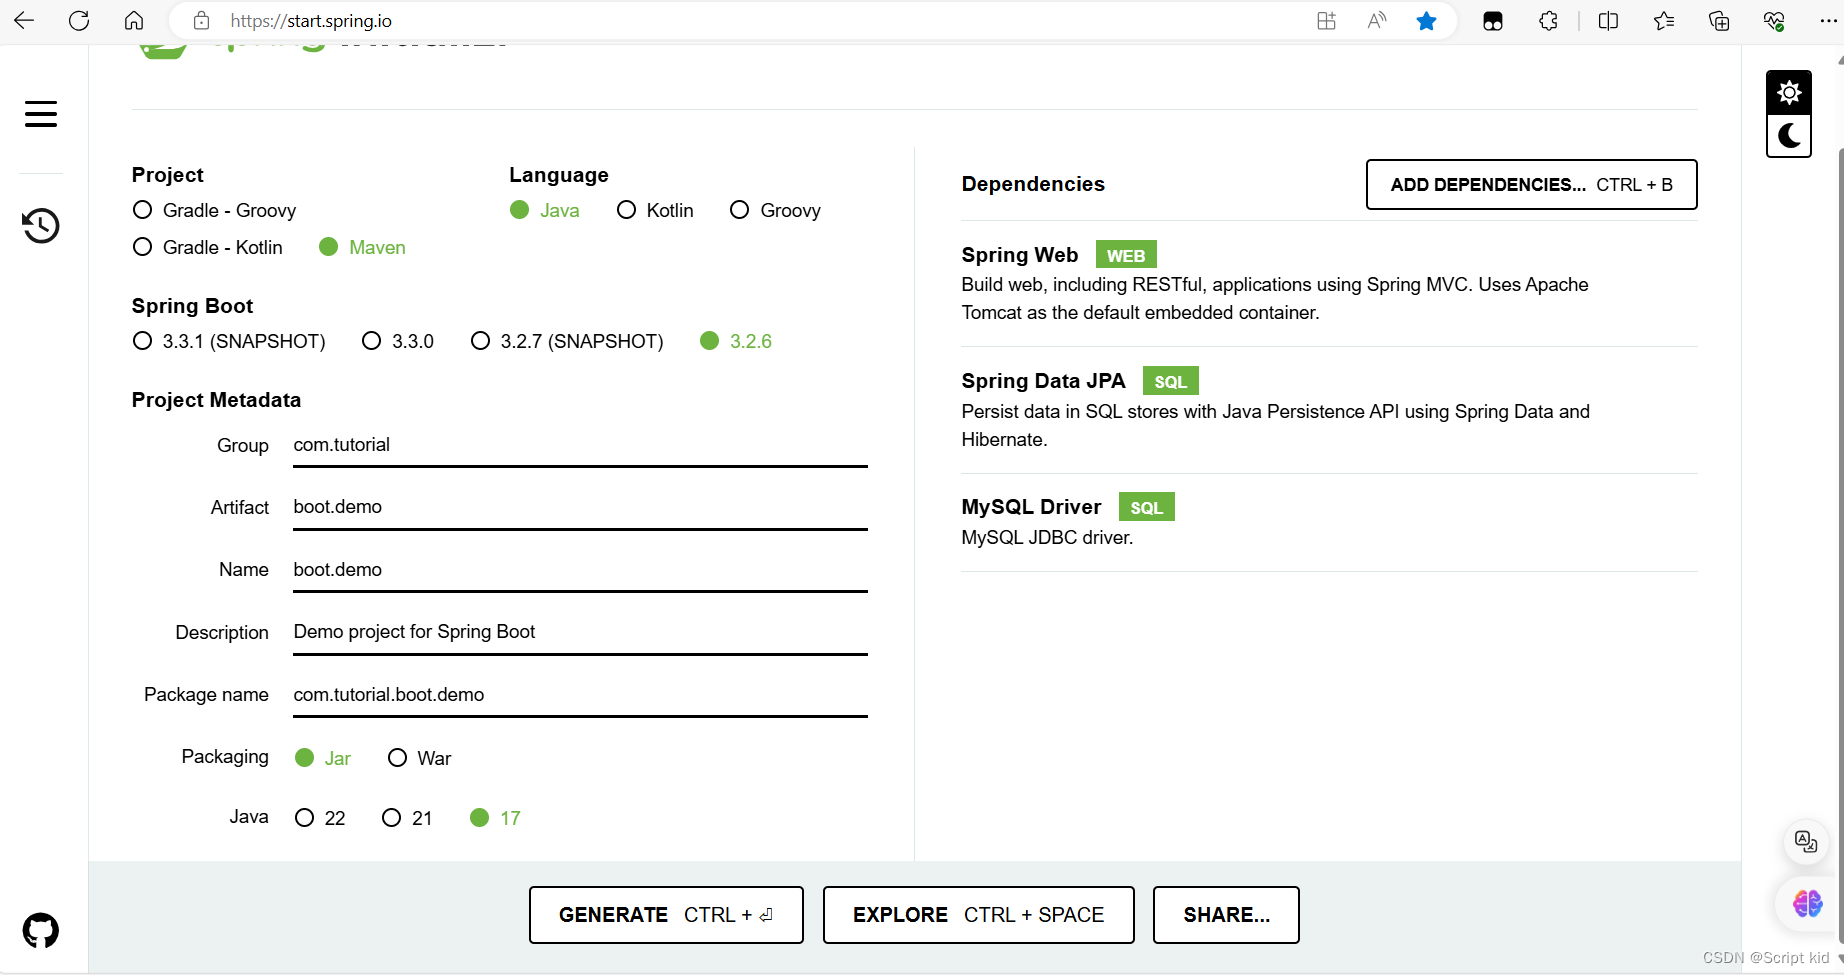Activate Read Aloud icon in address bar

click(x=1377, y=21)
